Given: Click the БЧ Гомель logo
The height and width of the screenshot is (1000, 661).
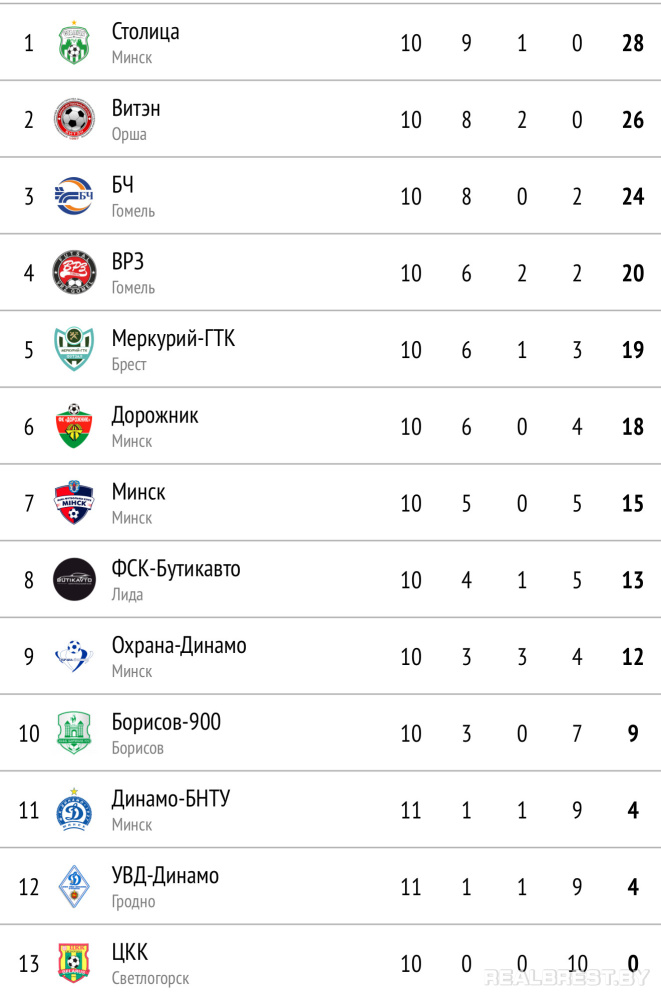Looking at the screenshot, I should pyautogui.click(x=74, y=196).
